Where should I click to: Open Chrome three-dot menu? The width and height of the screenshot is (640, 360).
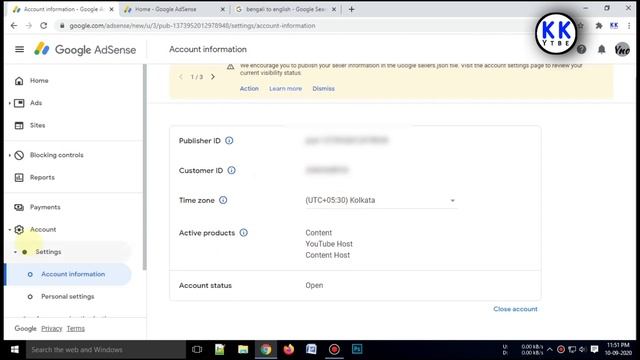click(x=629, y=26)
